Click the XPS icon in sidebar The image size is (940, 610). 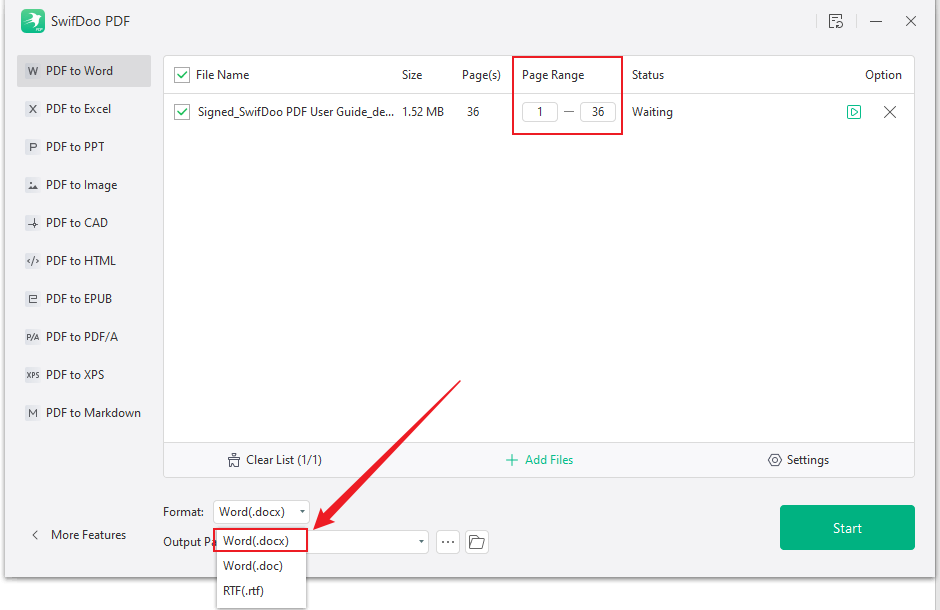(x=33, y=375)
